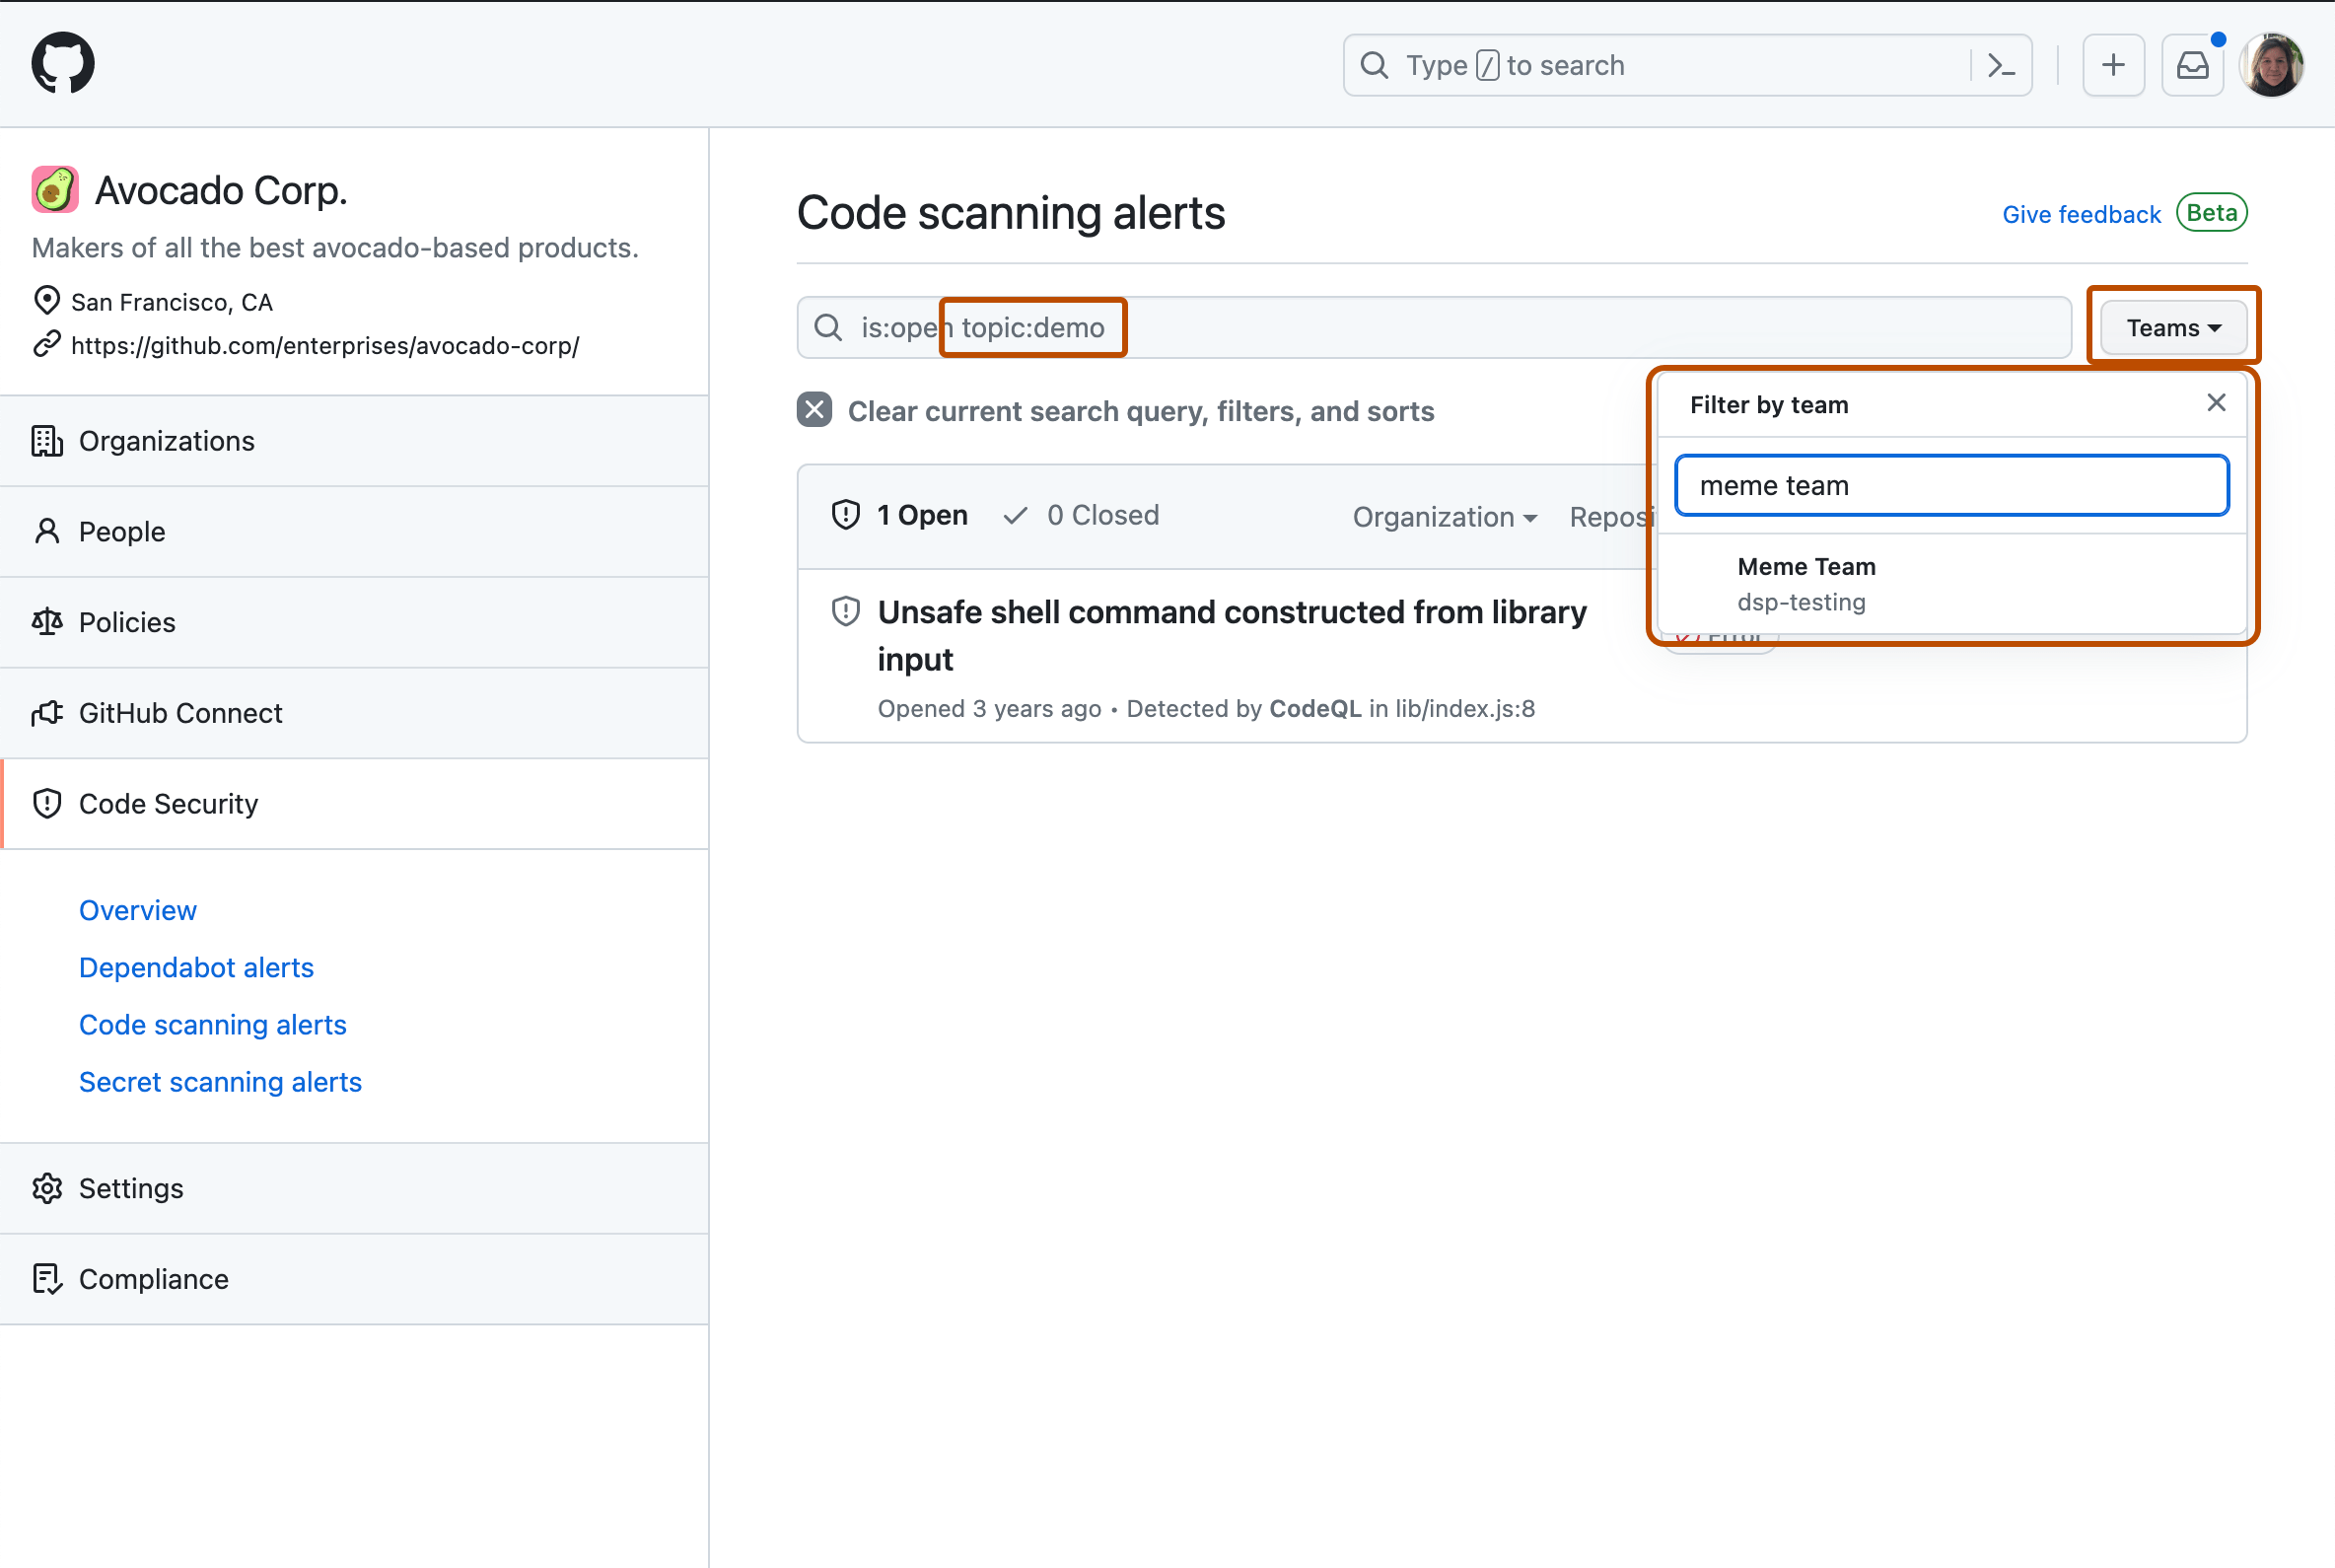Click the 'San Francisco, CA' location text
2335x1568 pixels.
pyautogui.click(x=172, y=302)
